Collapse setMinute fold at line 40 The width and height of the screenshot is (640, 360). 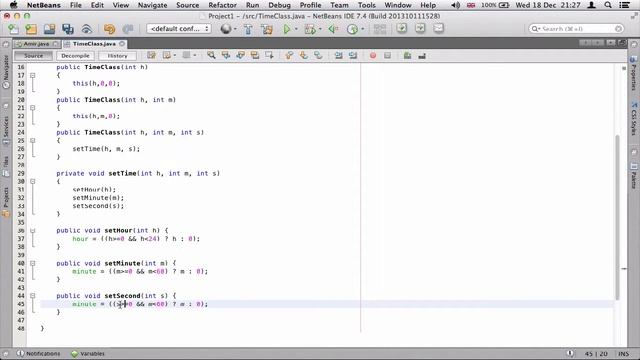(x=33, y=263)
